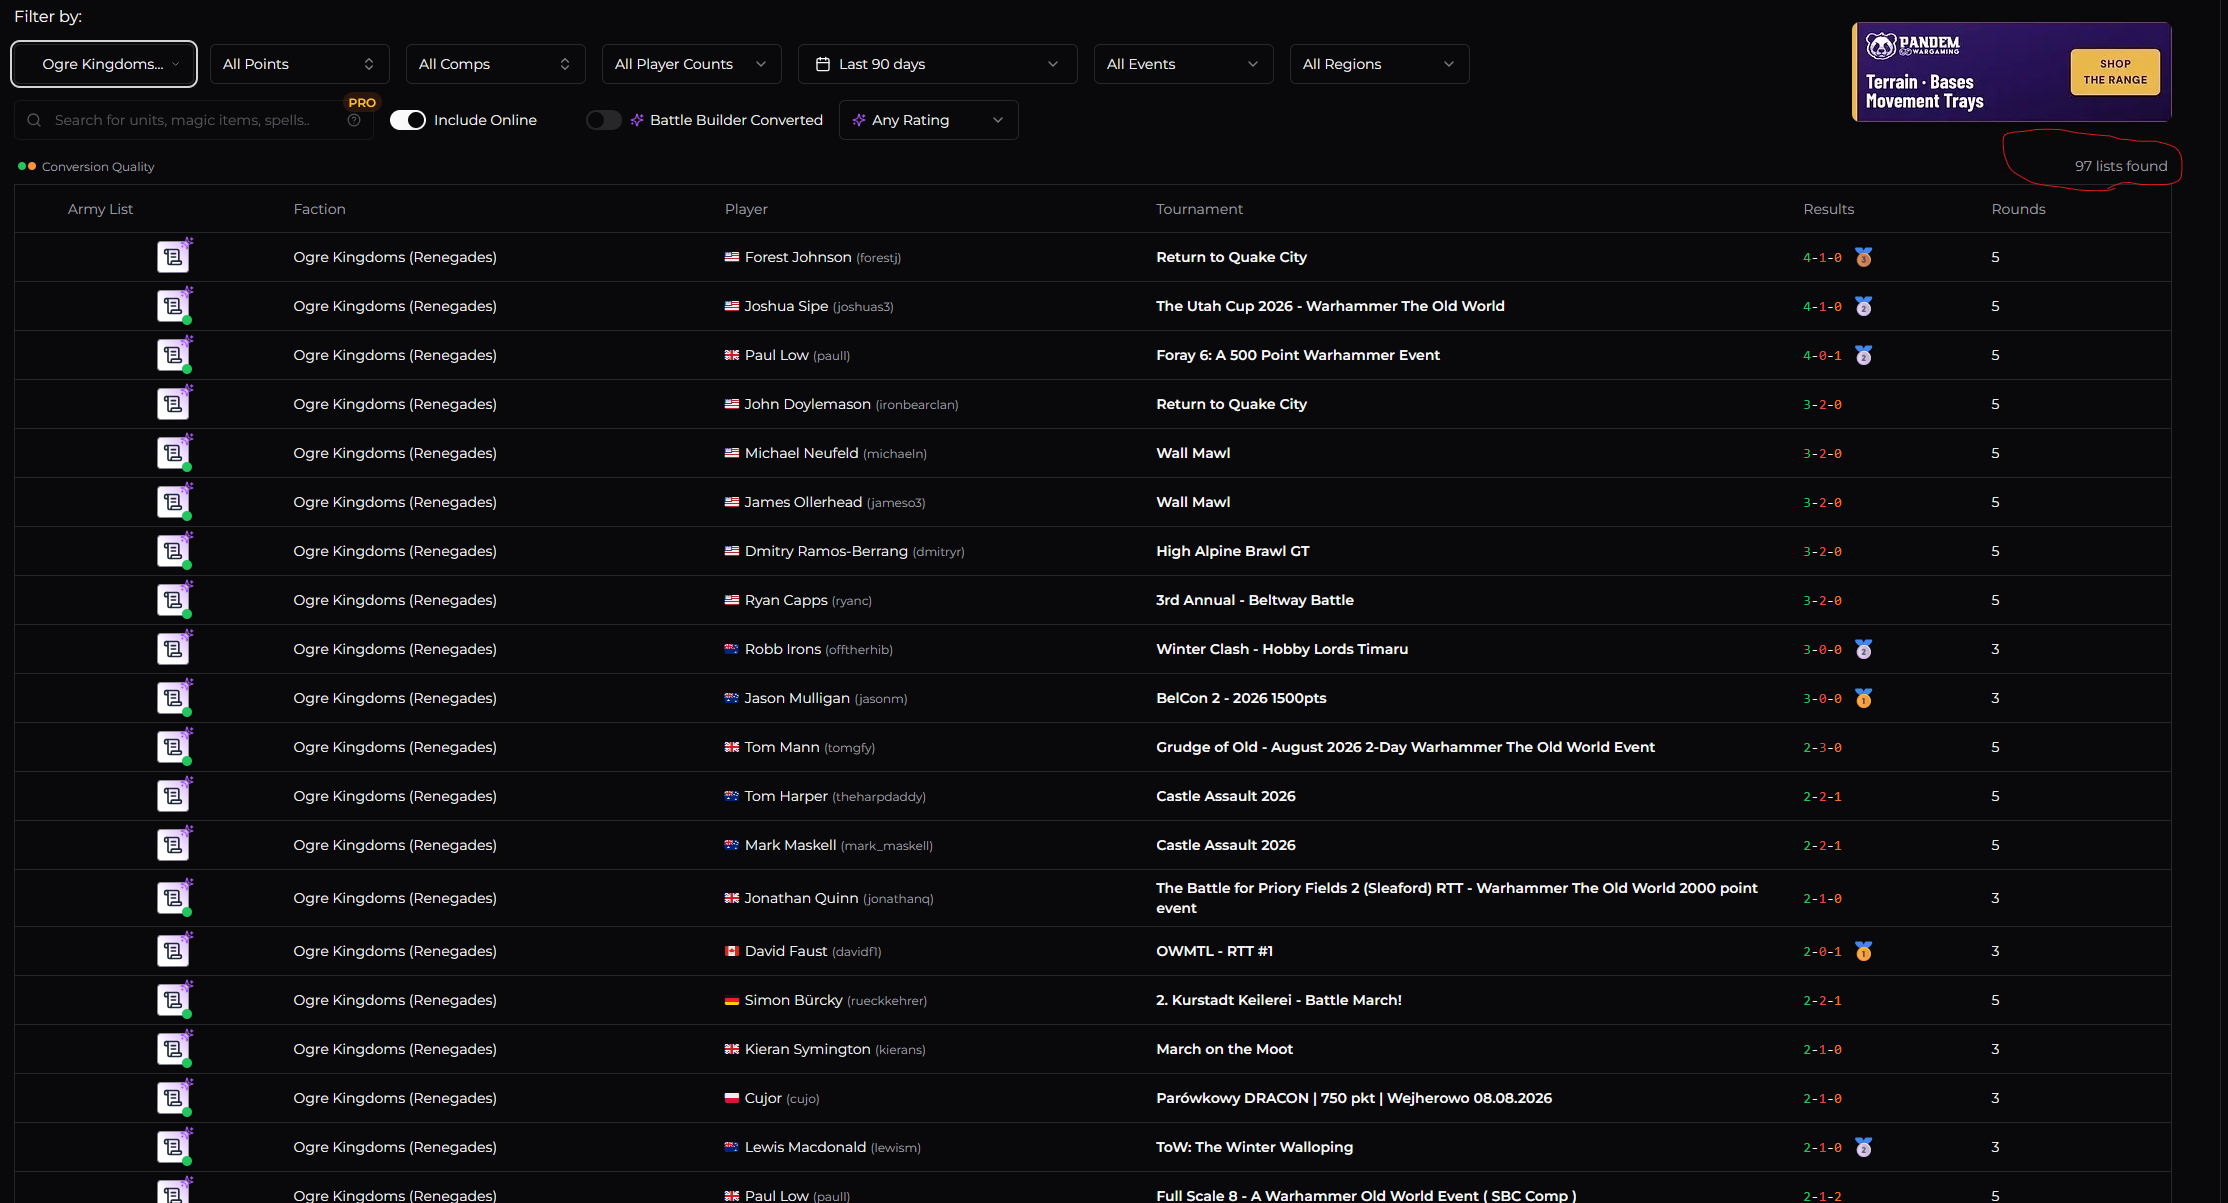2228x1203 pixels.
Task: Open army list icon for Simon Bürcky
Action: [x=174, y=1000]
